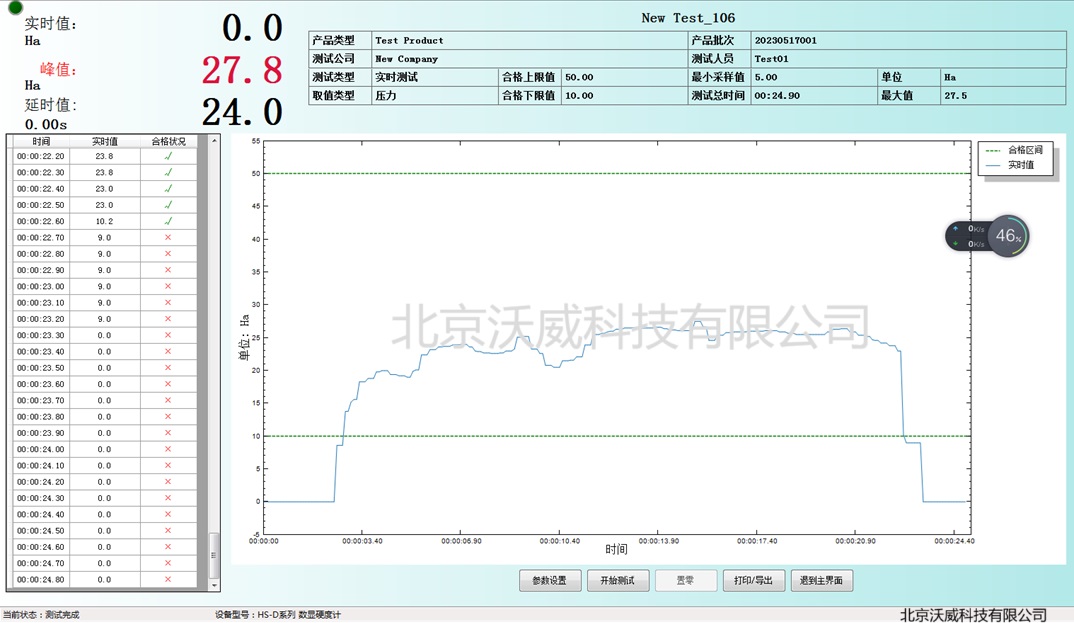The width and height of the screenshot is (1074, 623).
Task: Click the 46% memory usage floating widget
Action: pos(1008,236)
